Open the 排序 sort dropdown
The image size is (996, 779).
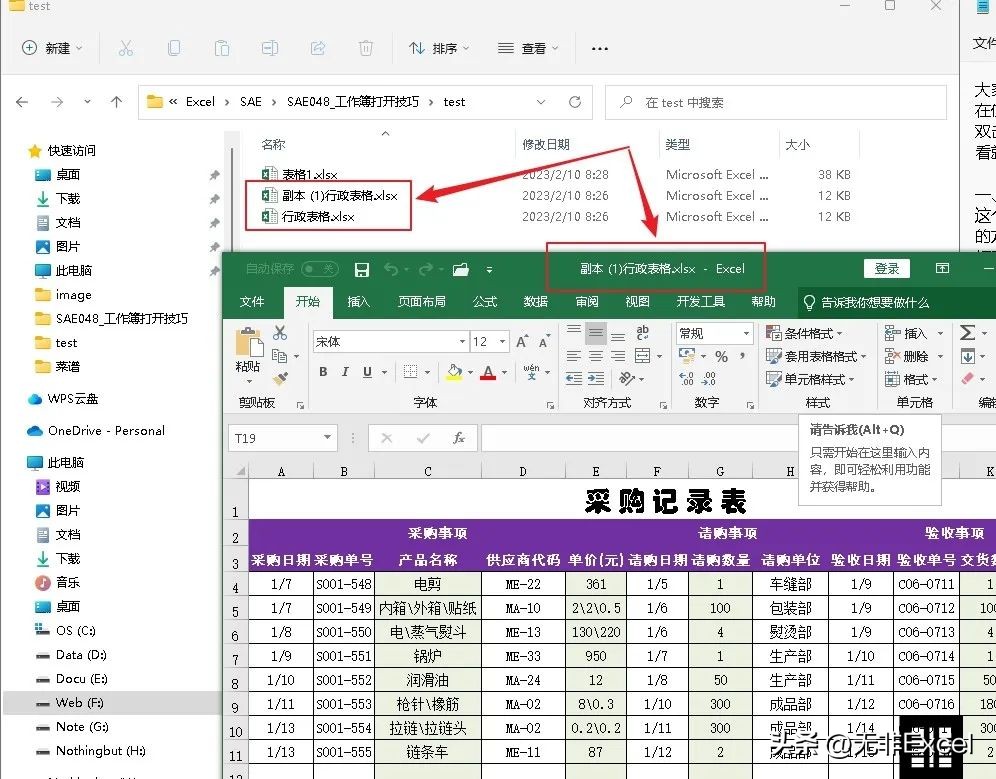(x=439, y=48)
